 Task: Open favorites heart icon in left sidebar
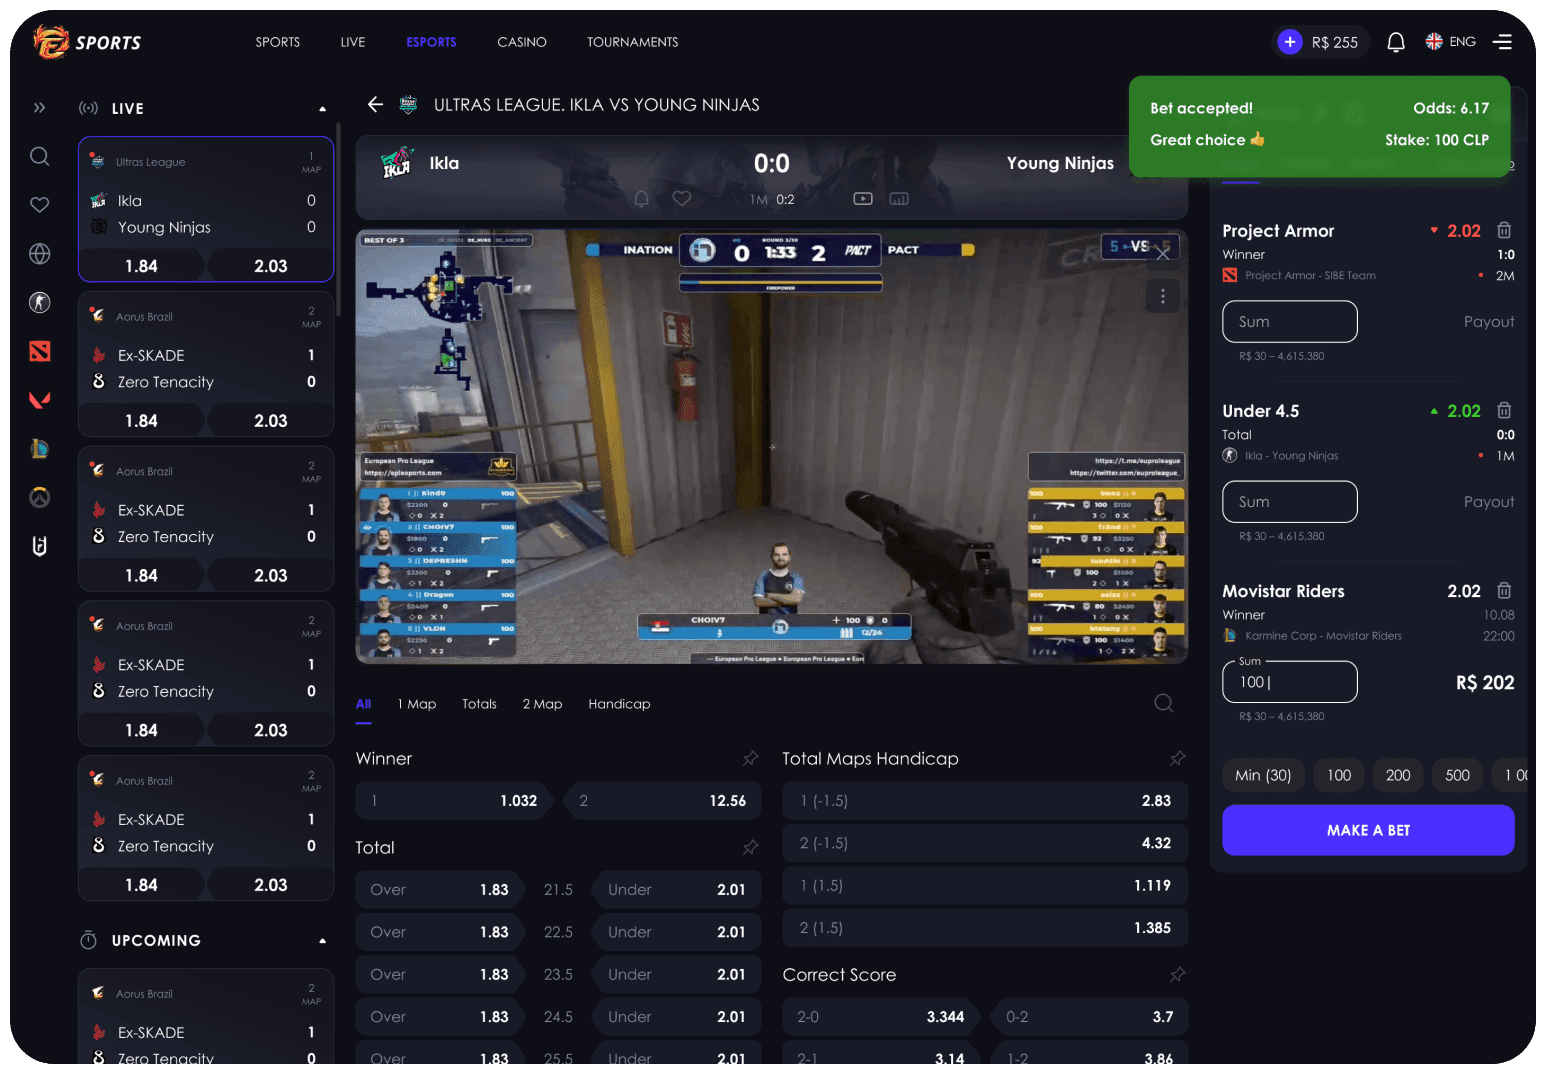point(39,205)
